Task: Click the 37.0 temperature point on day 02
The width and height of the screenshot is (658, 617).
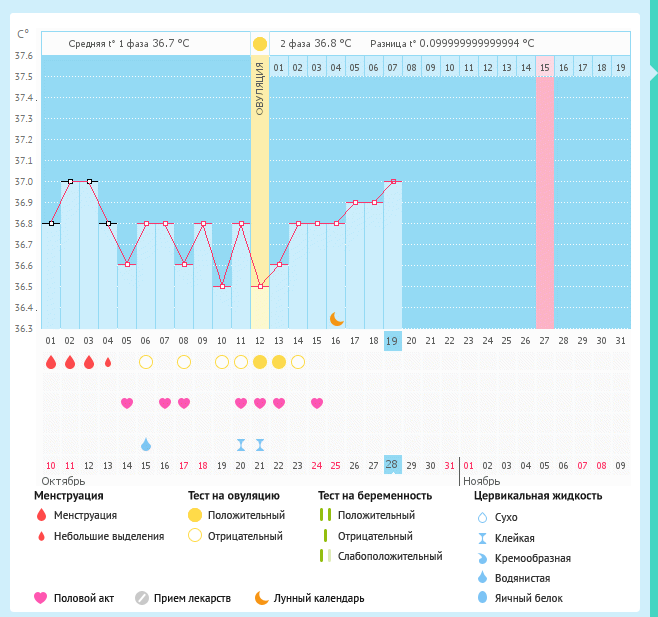Action: point(70,182)
